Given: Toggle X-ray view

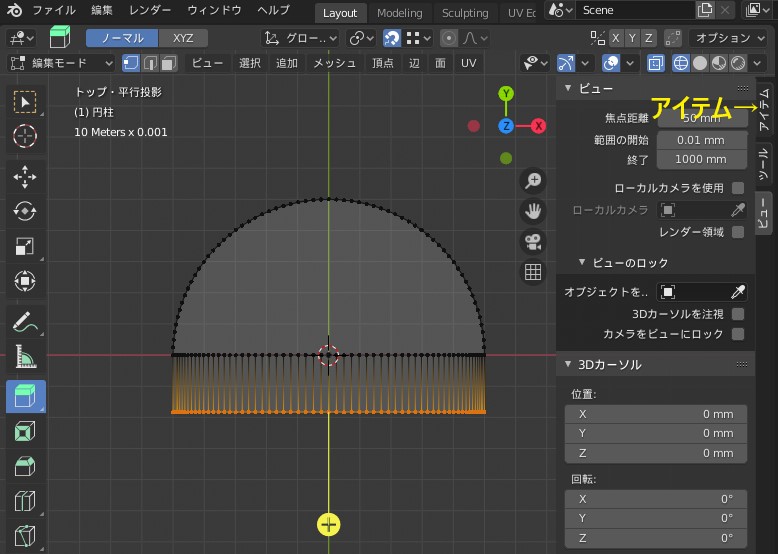Looking at the screenshot, I should [655, 63].
